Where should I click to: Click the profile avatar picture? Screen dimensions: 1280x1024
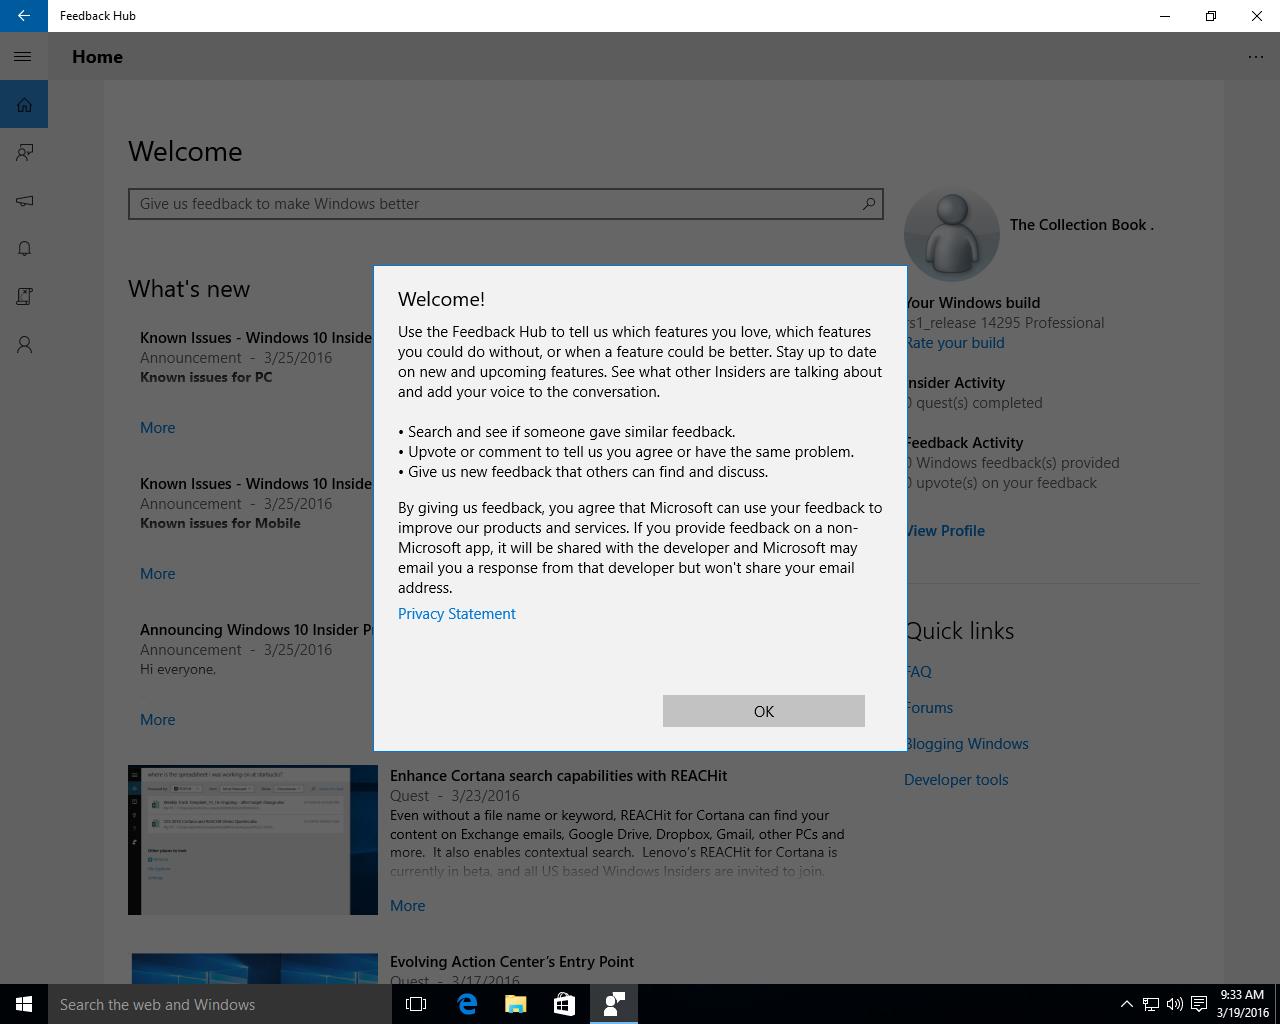tap(951, 236)
